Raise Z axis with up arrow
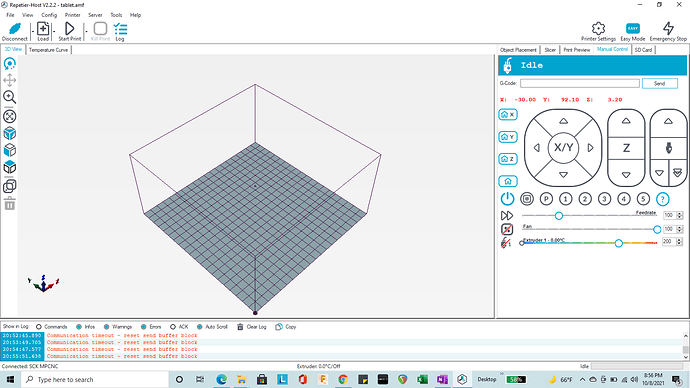This screenshot has width=690, height=388. pyautogui.click(x=626, y=121)
